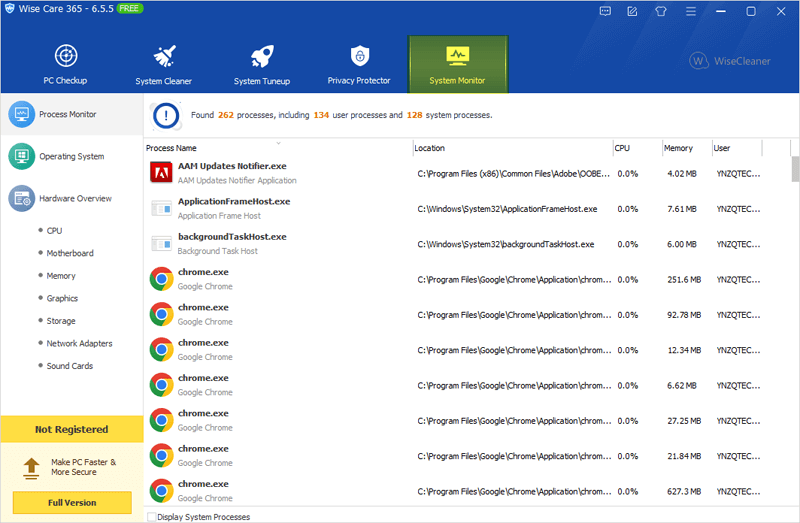Click the feedback chat bubble icon
The width and height of the screenshot is (800, 523).
click(605, 11)
